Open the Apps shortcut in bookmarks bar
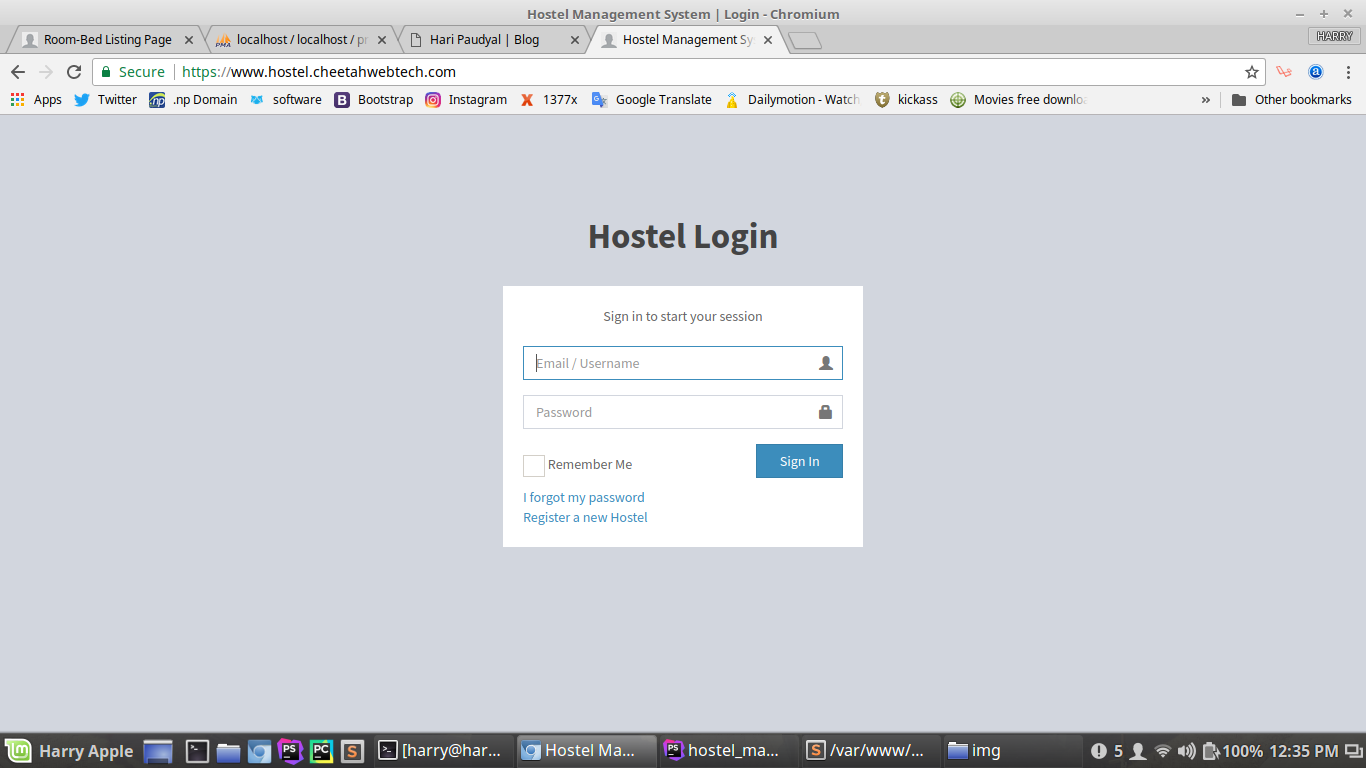The image size is (1366, 768). (36, 100)
